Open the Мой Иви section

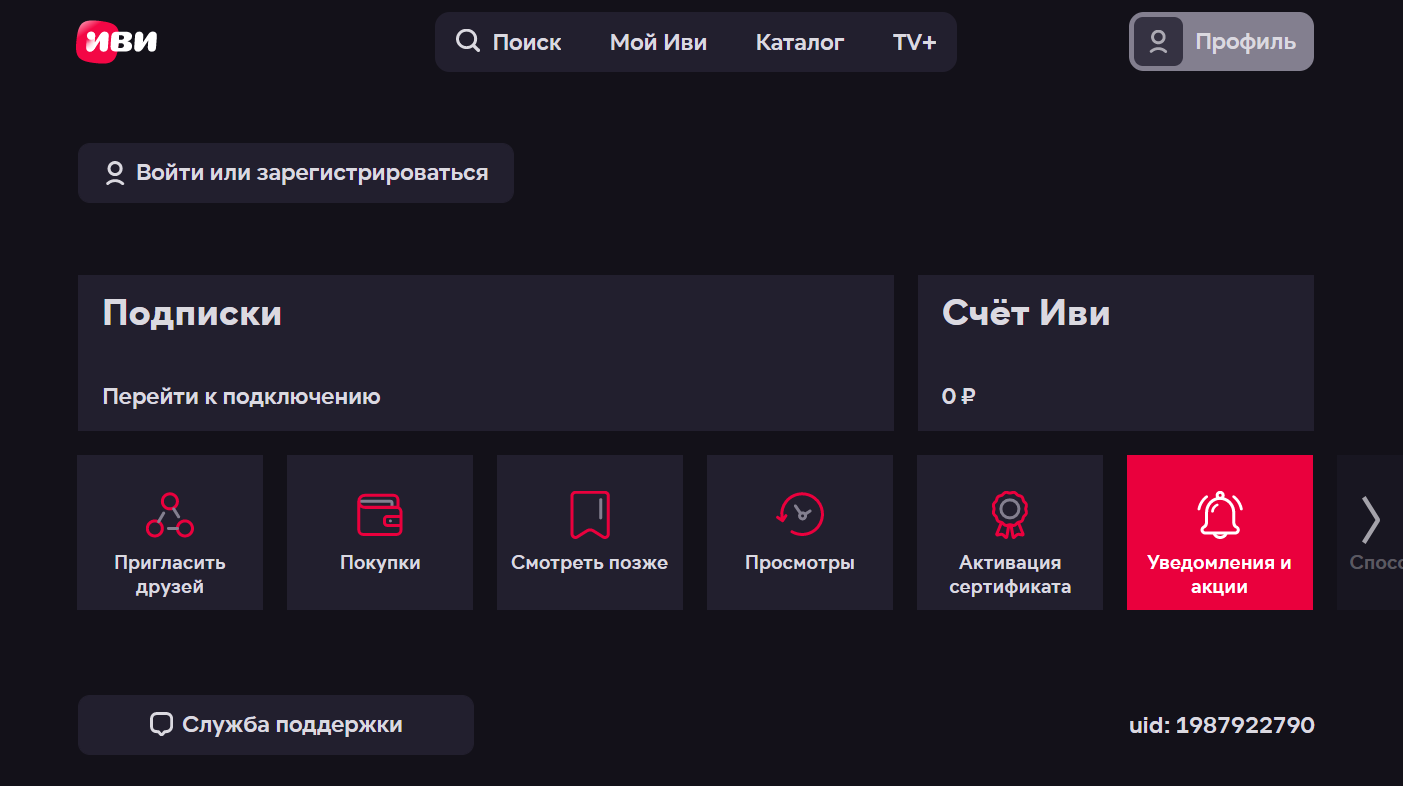tap(658, 42)
